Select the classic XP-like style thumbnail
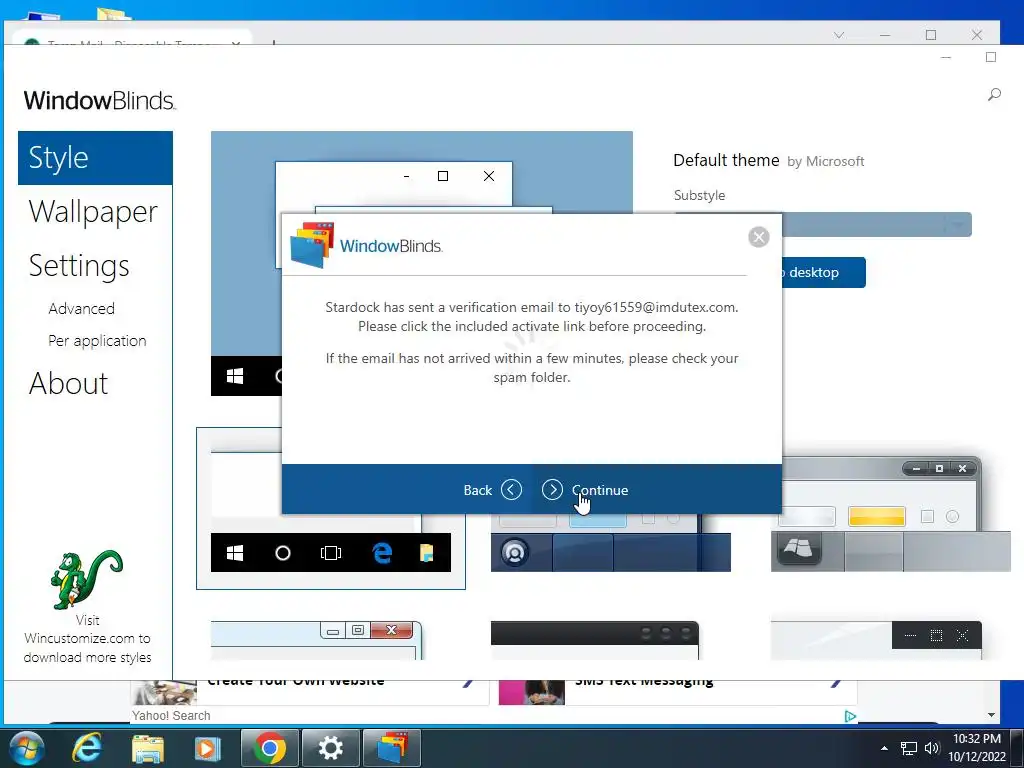The height and width of the screenshot is (768, 1024). [316, 640]
